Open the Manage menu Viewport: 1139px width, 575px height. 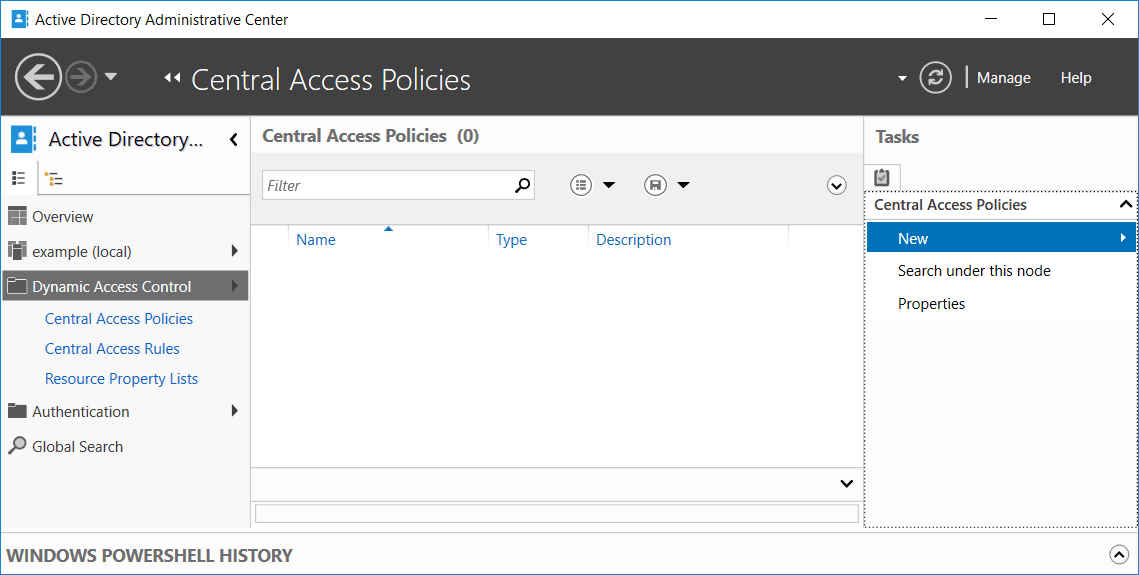click(x=1003, y=78)
